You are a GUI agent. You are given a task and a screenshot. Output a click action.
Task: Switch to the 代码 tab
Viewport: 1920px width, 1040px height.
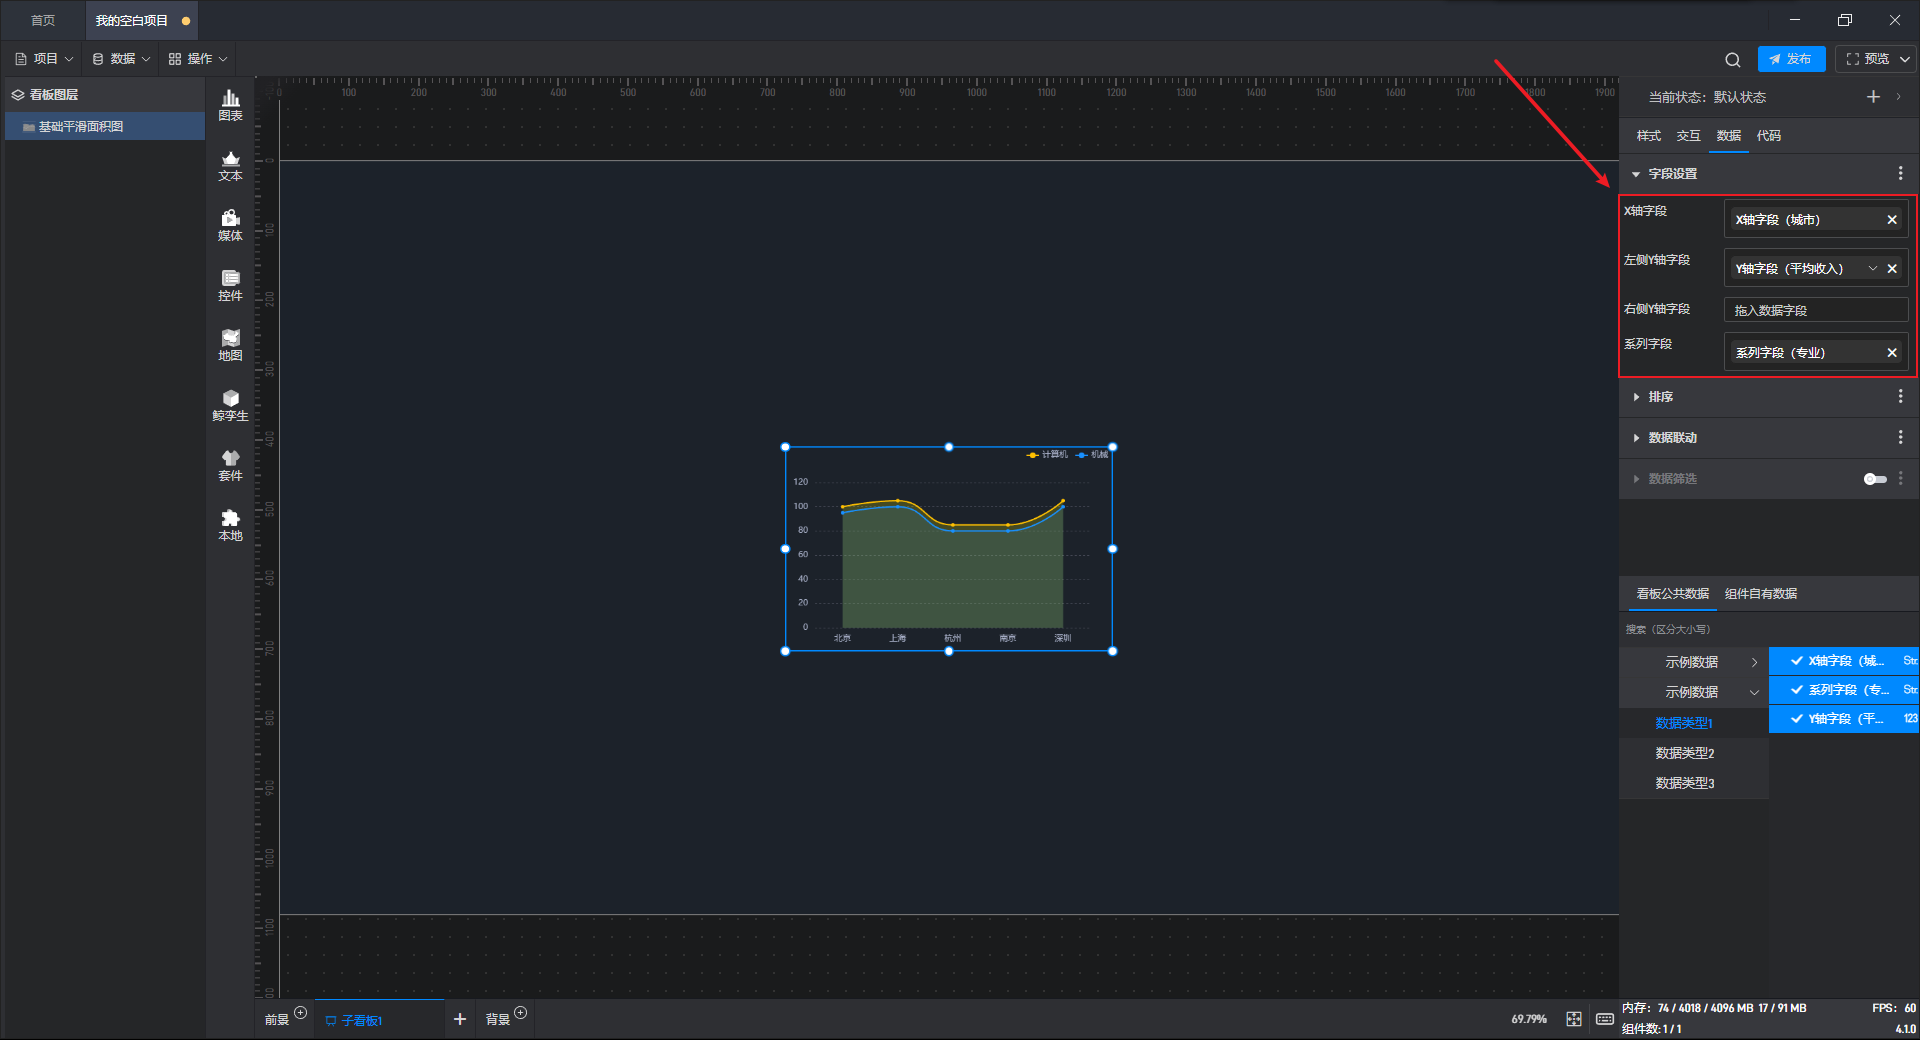(1769, 136)
